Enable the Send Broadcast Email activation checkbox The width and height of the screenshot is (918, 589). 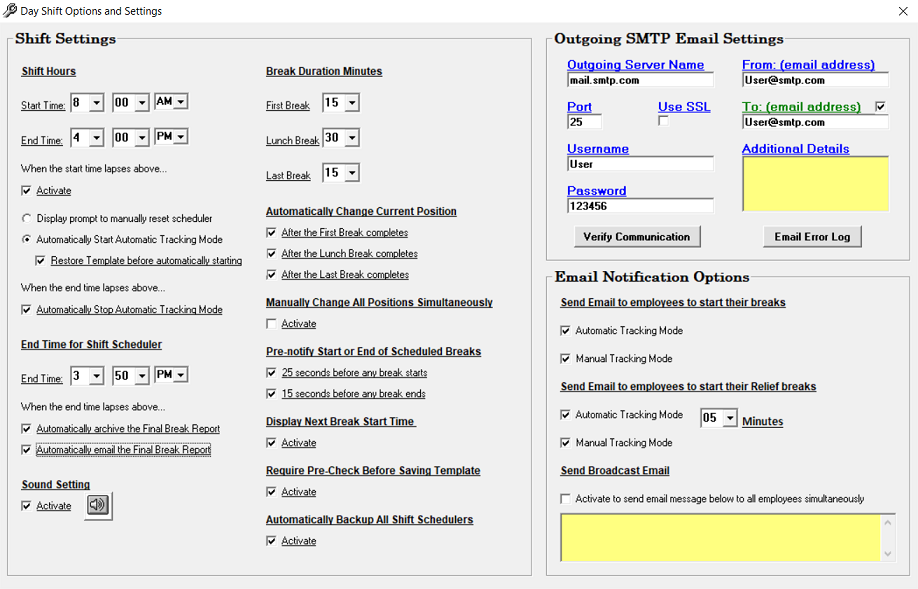567,499
